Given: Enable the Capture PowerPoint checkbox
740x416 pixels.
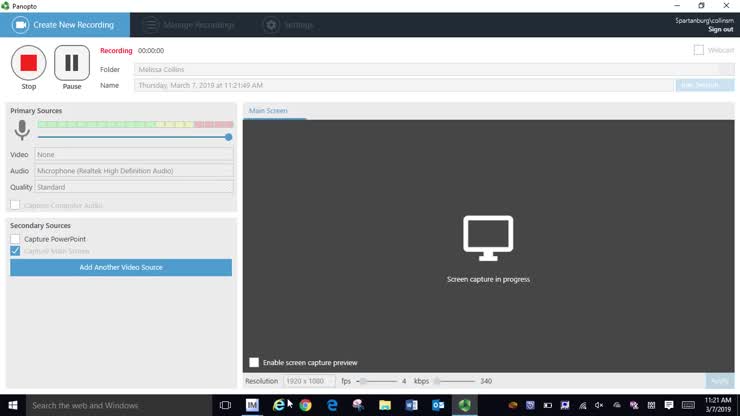Looking at the screenshot, I should point(15,239).
